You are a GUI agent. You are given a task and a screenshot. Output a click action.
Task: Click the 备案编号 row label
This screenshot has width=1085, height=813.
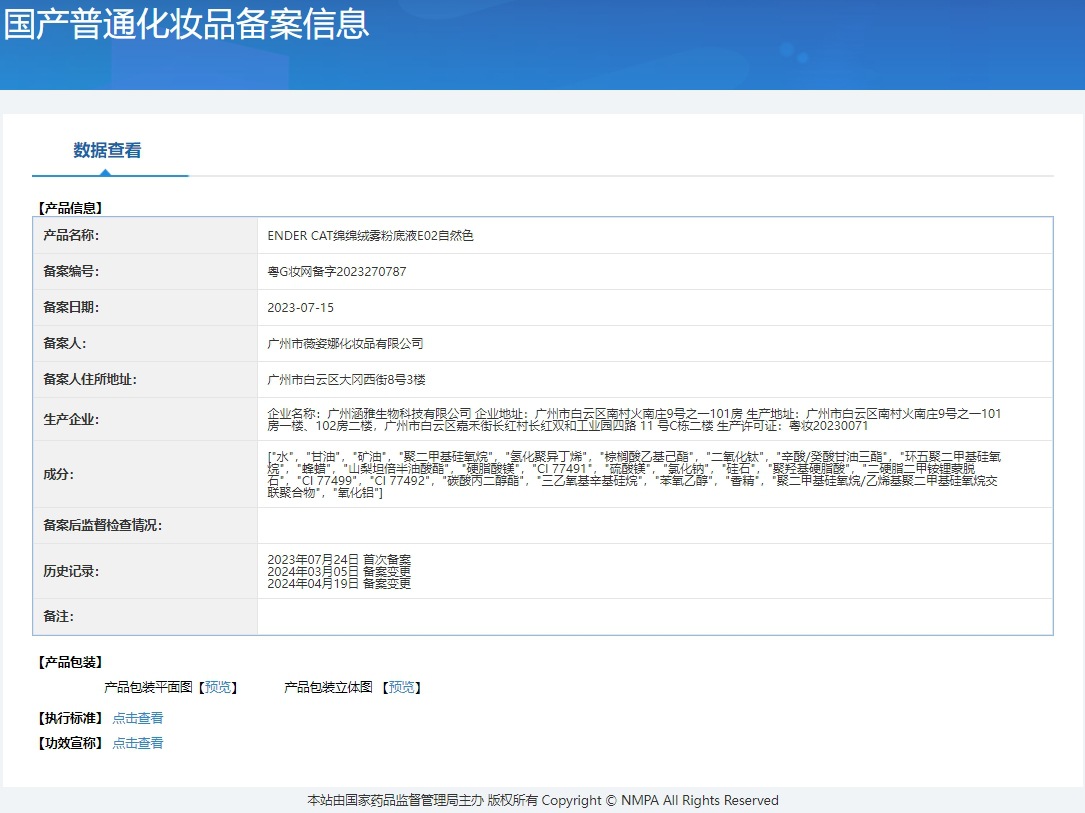pyautogui.click(x=71, y=271)
